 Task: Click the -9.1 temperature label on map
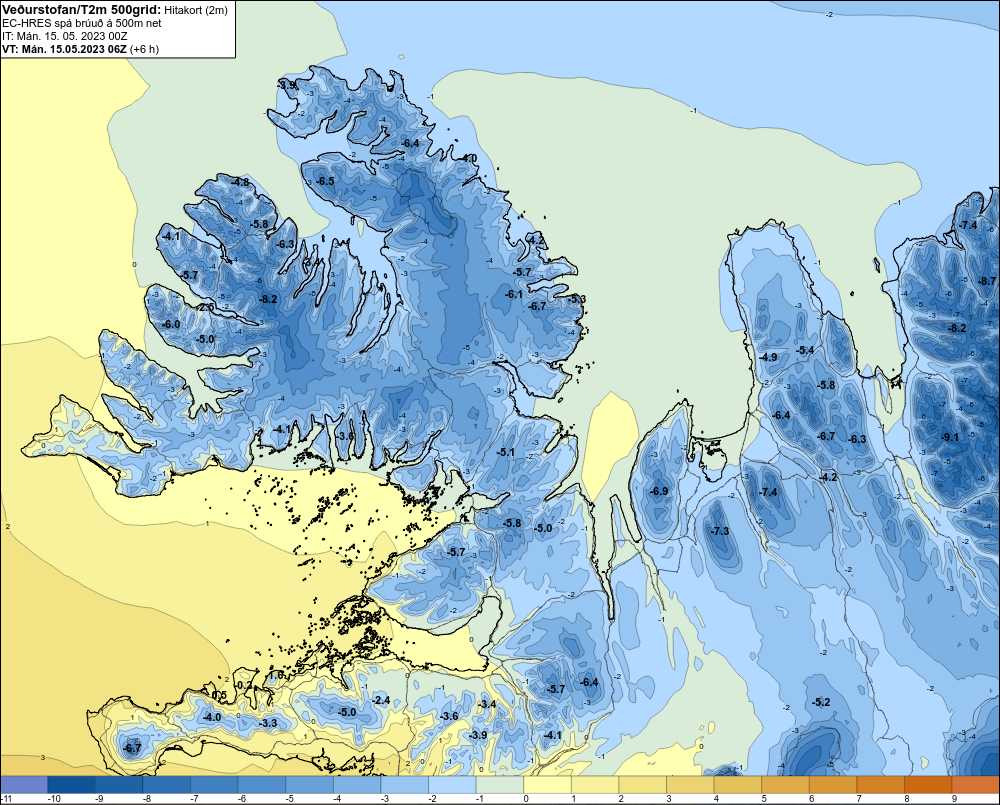point(950,437)
